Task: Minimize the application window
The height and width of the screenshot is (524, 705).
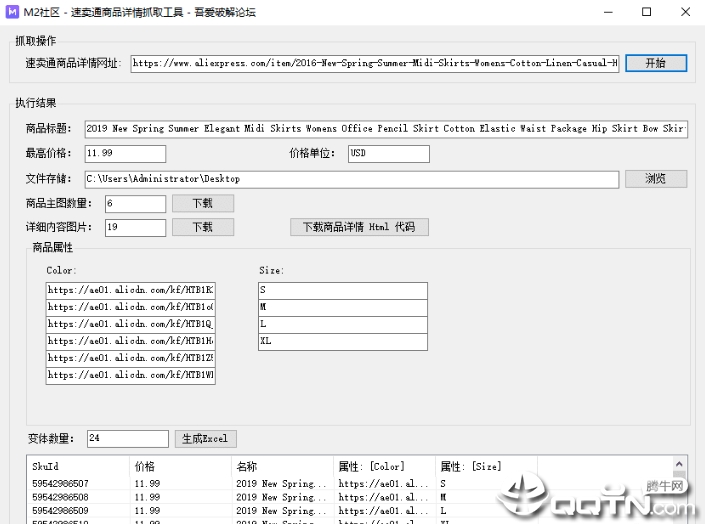Action: tap(608, 12)
